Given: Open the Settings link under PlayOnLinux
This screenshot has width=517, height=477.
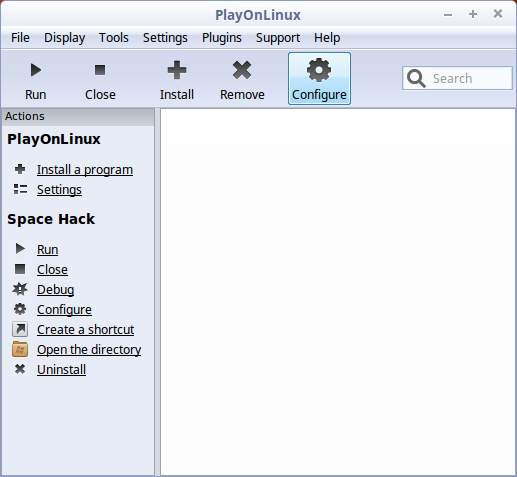Looking at the screenshot, I should tap(59, 190).
